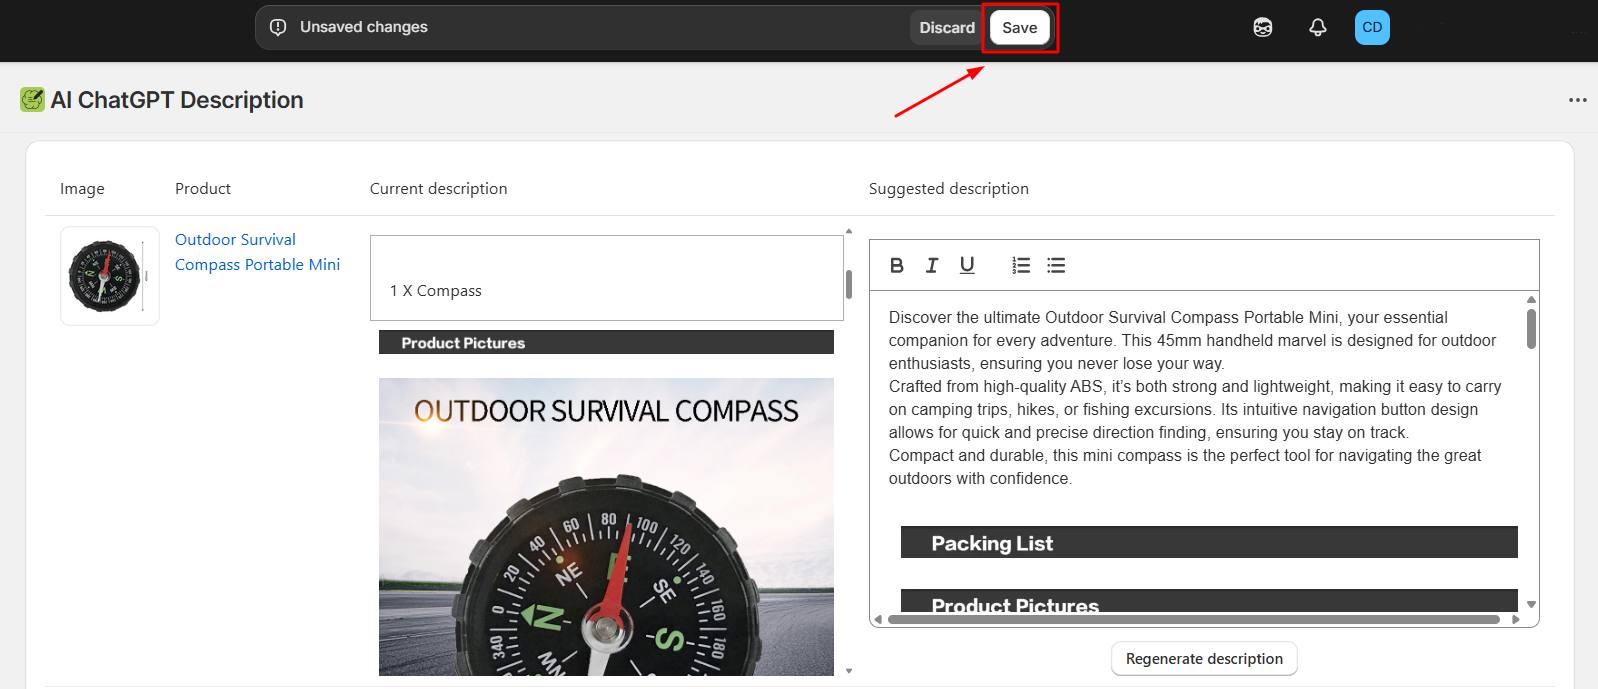Click the current description scrollbar thumb
This screenshot has height=689, width=1598.
pyautogui.click(x=849, y=285)
